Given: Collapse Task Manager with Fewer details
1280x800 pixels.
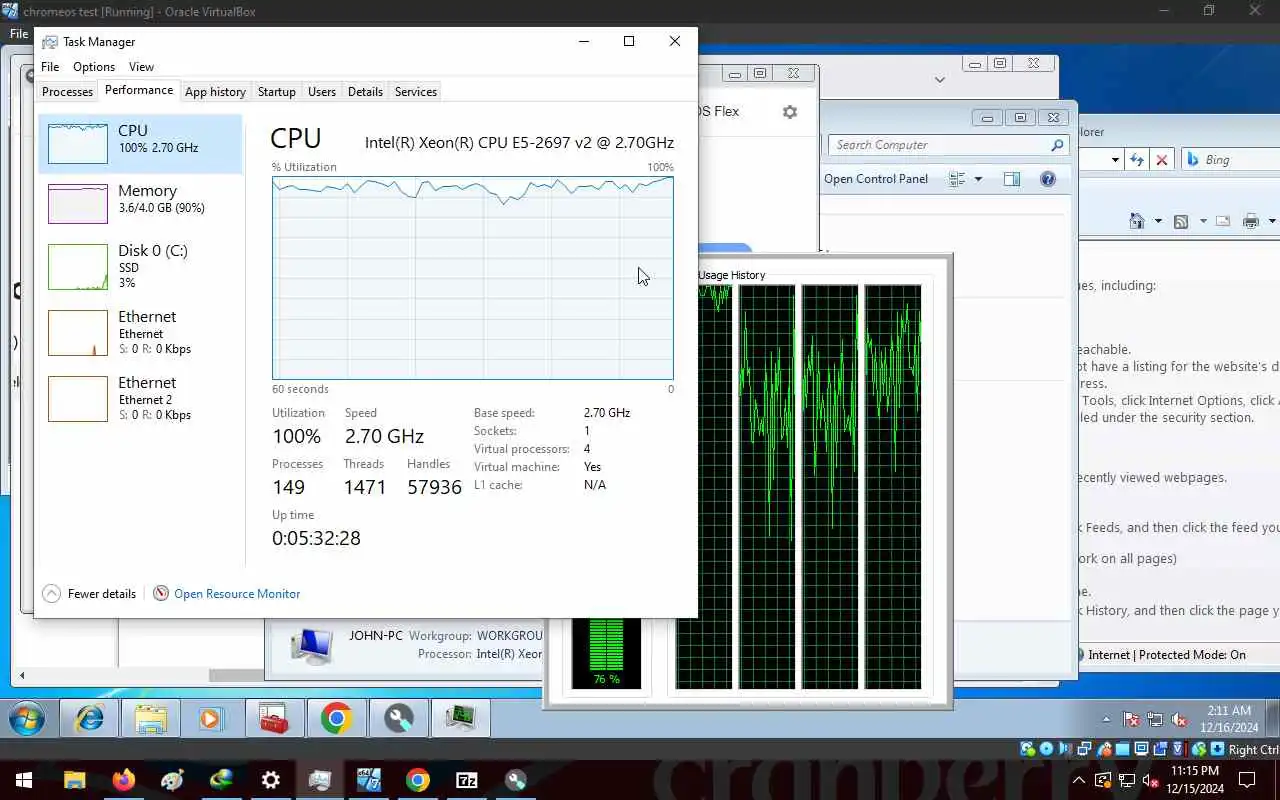Looking at the screenshot, I should [x=89, y=593].
